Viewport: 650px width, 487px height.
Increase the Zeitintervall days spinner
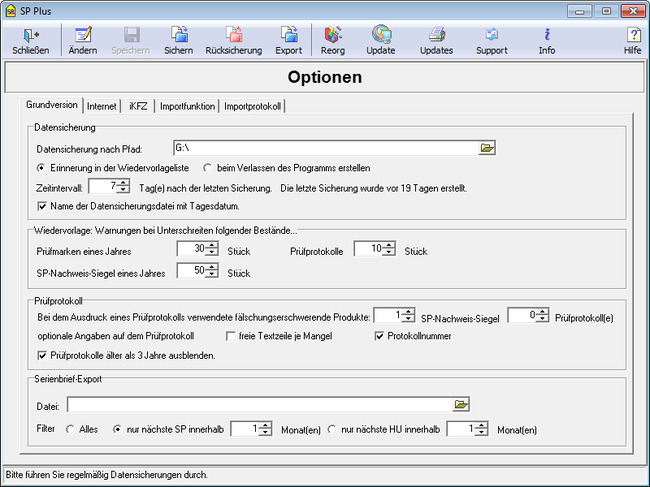[x=123, y=182]
